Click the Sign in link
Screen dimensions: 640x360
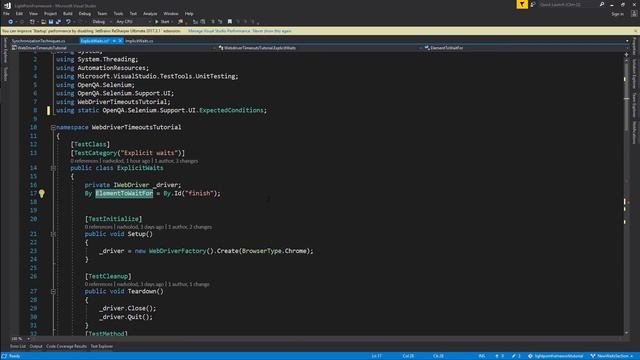coord(618,14)
